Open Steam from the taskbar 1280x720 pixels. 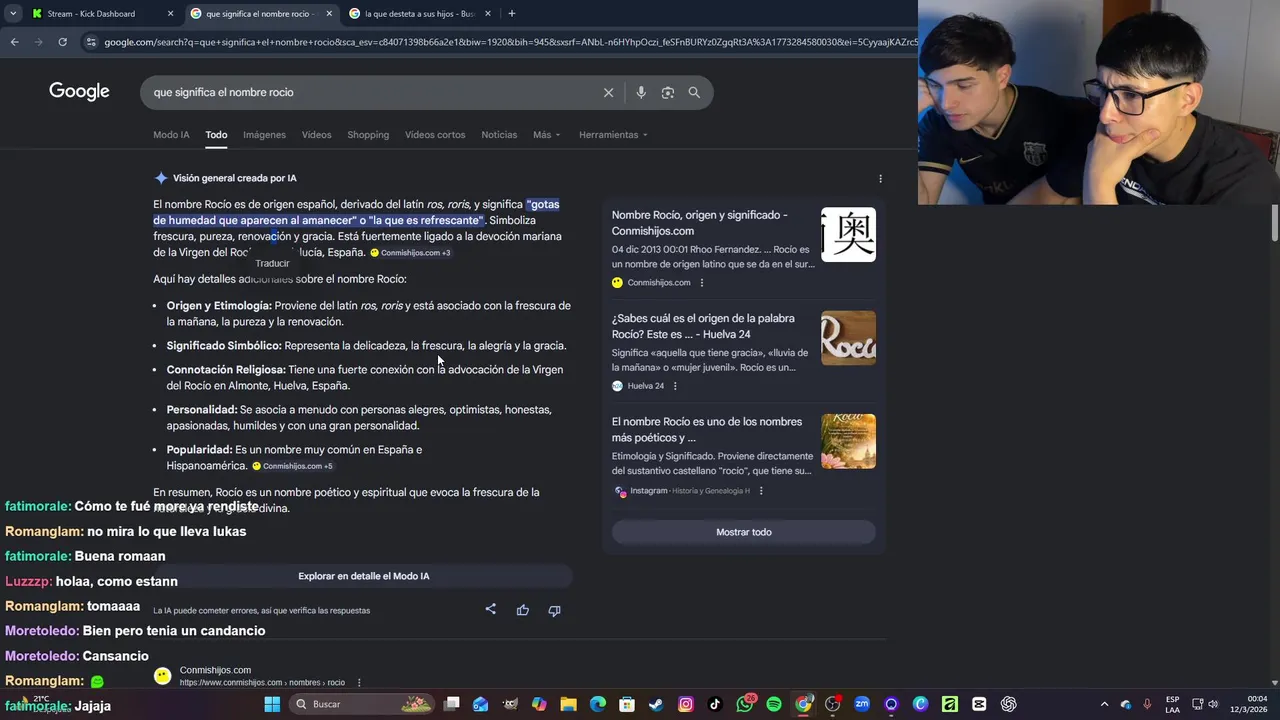coord(656,704)
